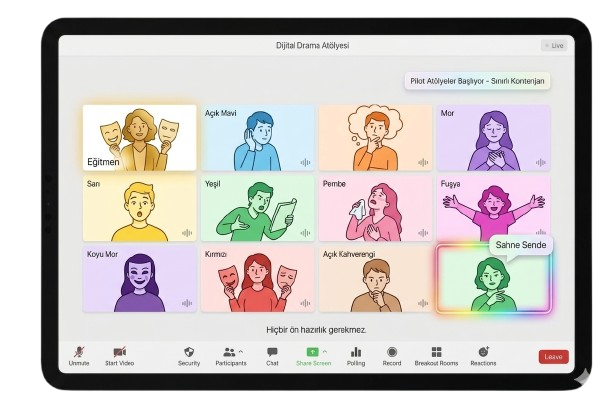Click the audio indicator on Mor tile
Screen dimensions: 613x407
(x=540, y=162)
